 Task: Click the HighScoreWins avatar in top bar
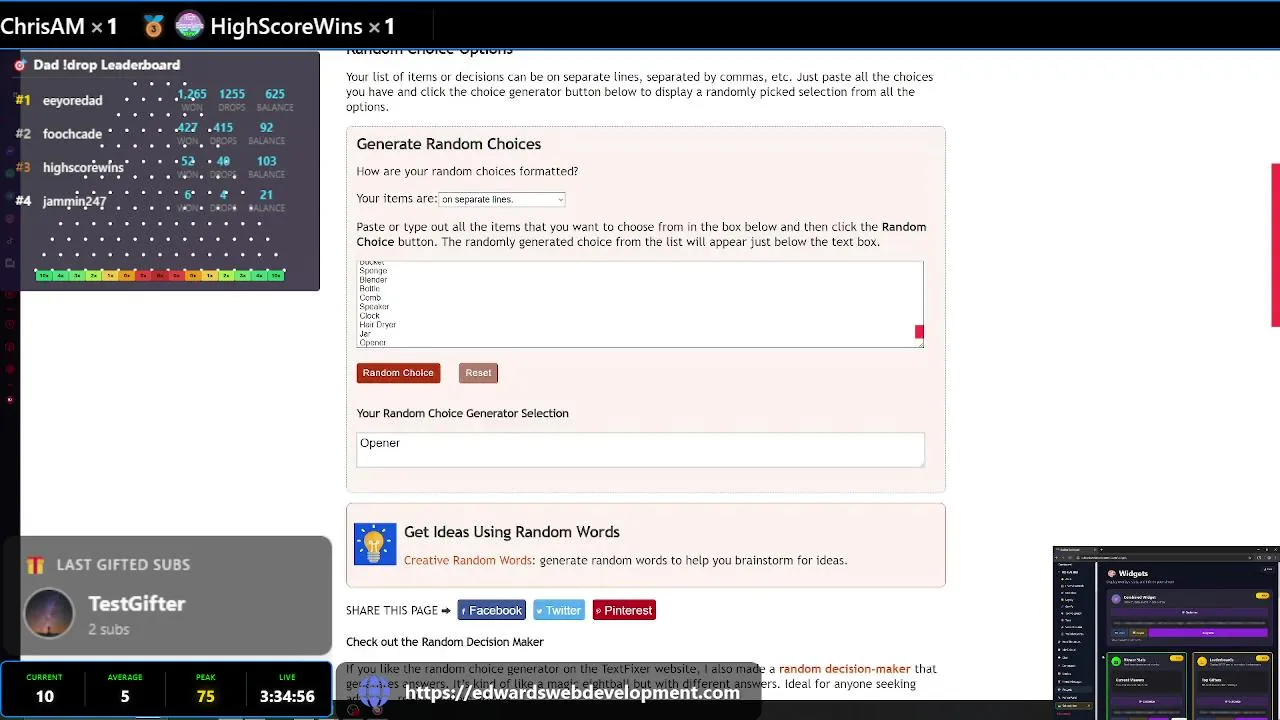[189, 26]
